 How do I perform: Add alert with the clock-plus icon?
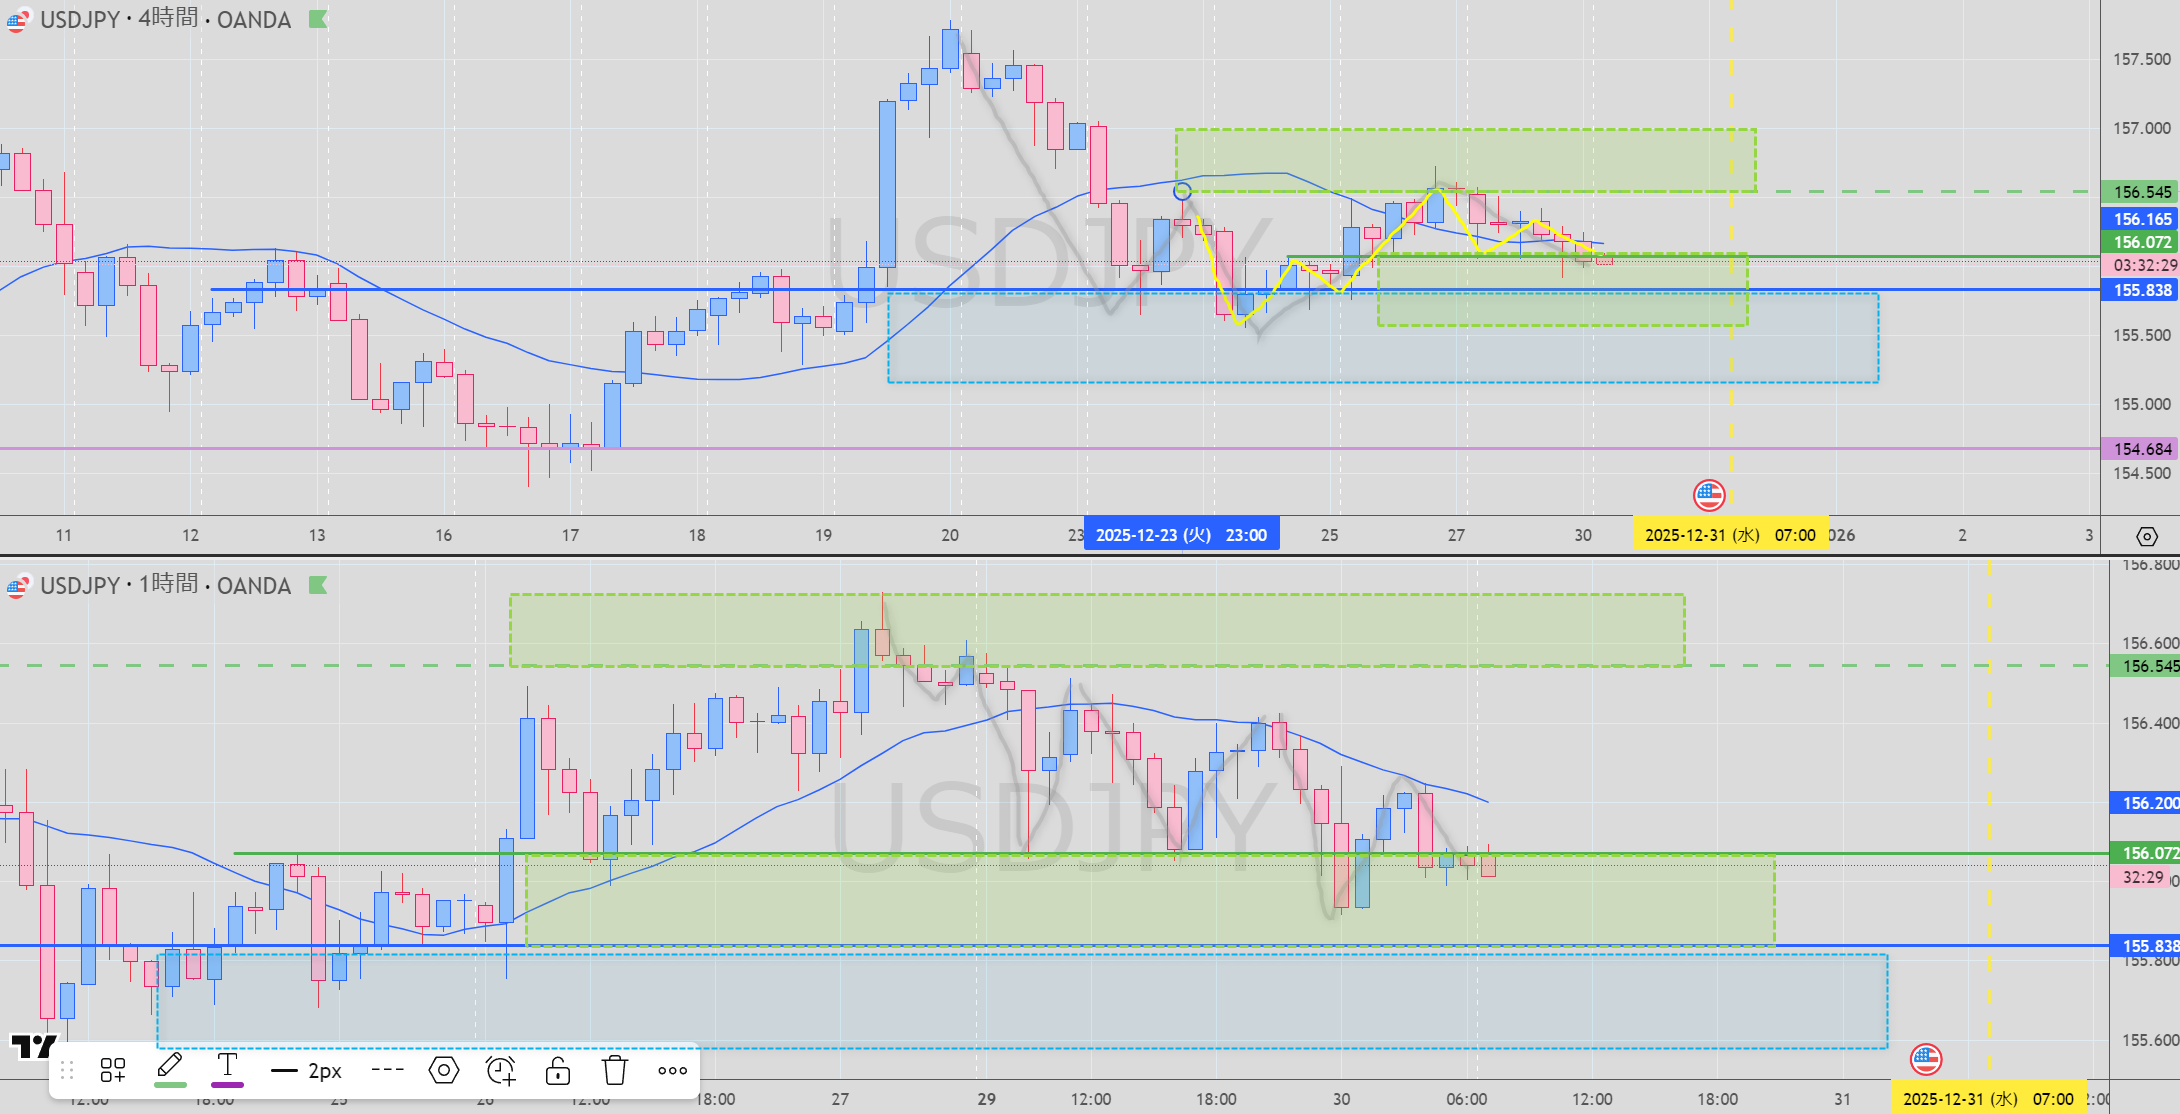pos(500,1070)
